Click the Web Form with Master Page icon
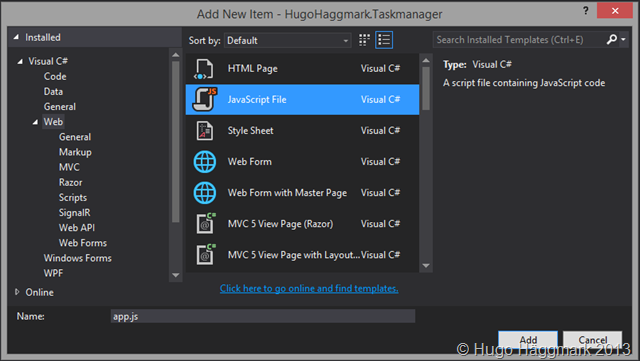This screenshot has height=361, width=640. [204, 193]
